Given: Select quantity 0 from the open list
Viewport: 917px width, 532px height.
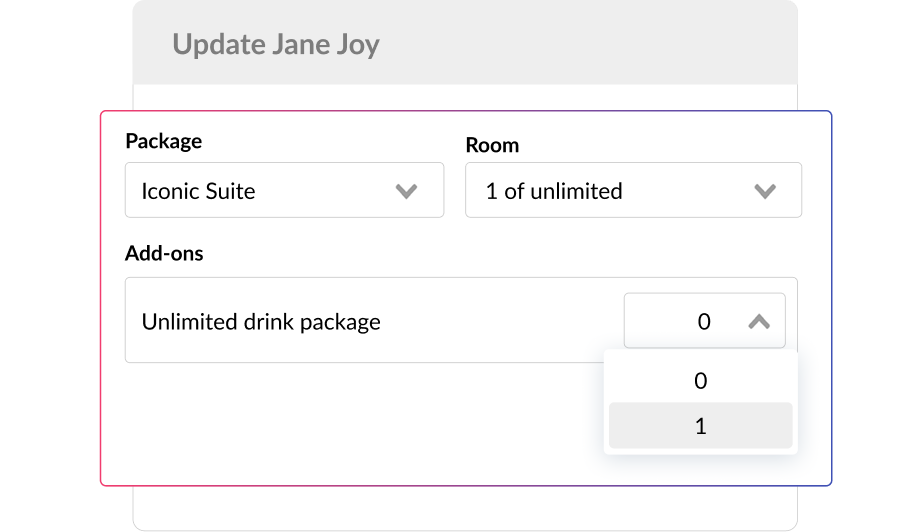Looking at the screenshot, I should (700, 381).
